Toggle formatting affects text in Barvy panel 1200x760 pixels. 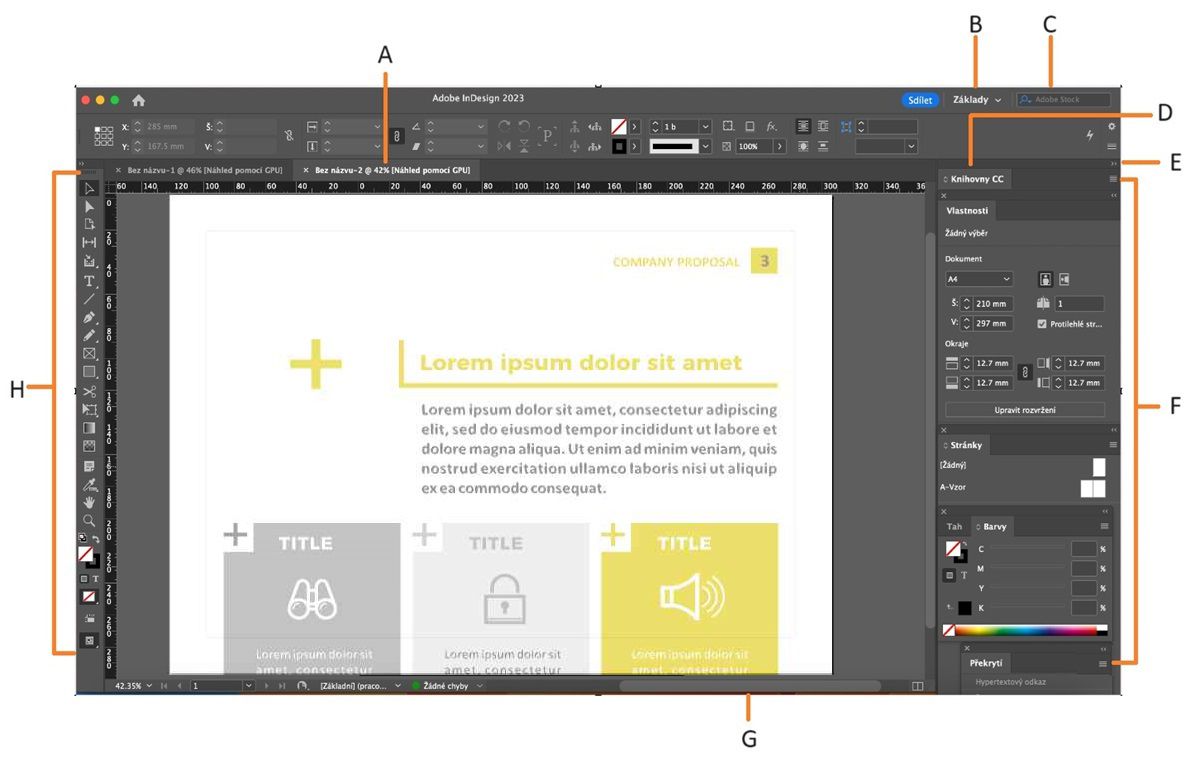click(964, 575)
